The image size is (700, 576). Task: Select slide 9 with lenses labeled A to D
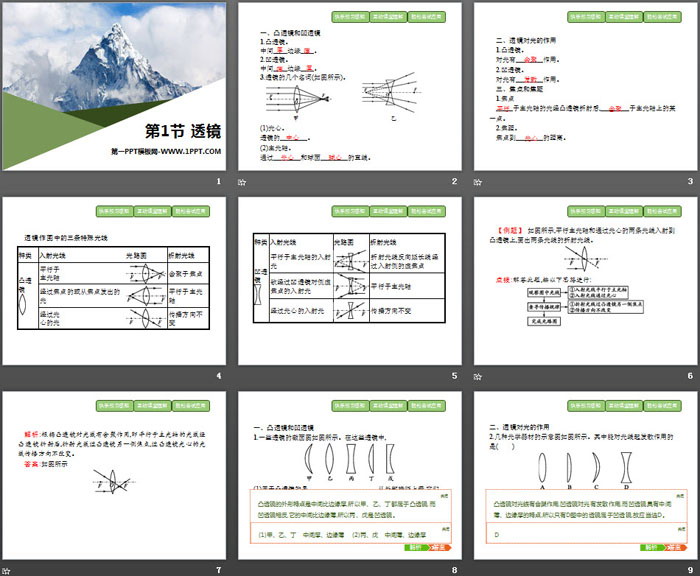586,476
